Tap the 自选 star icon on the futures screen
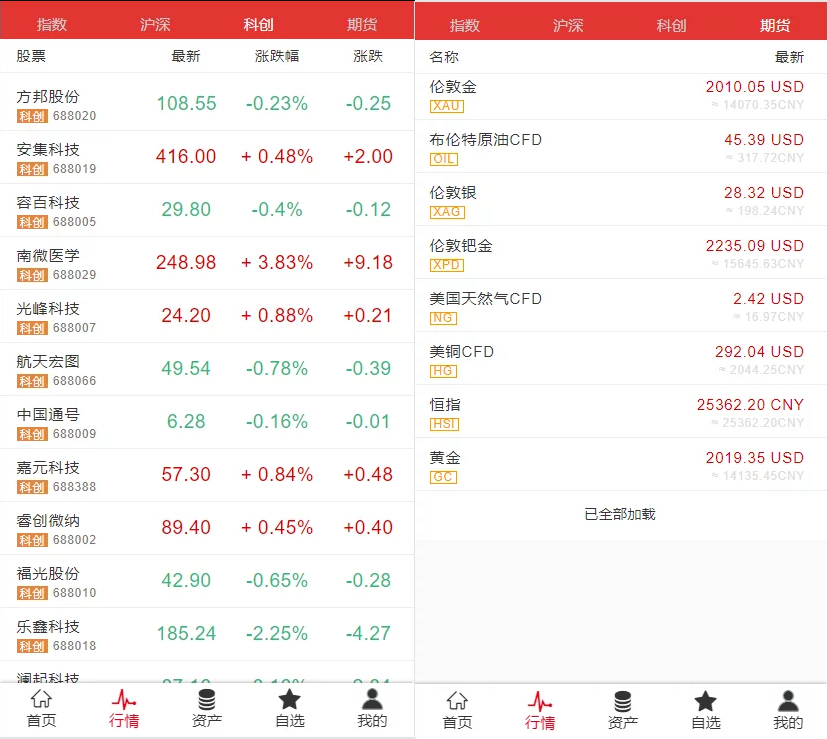The image size is (827, 739). pyautogui.click(x=705, y=701)
